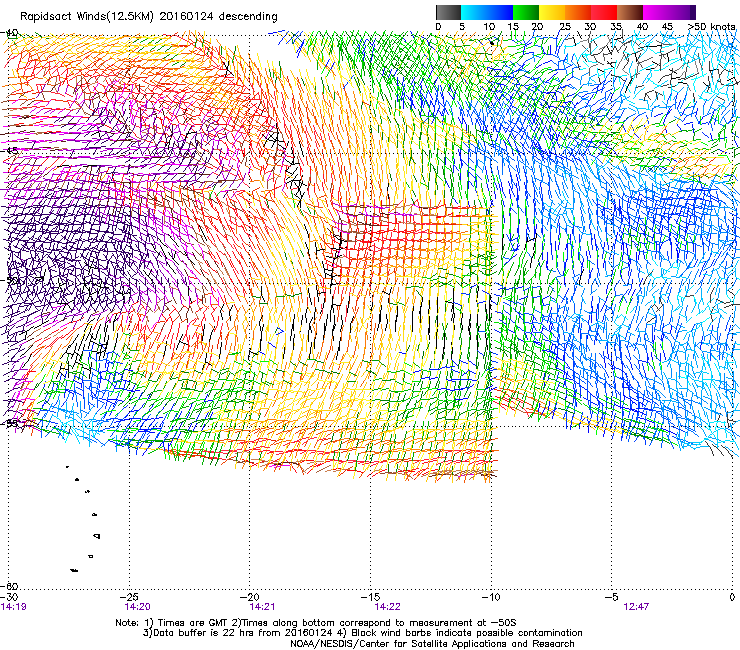The width and height of the screenshot is (740, 650).
Task: Click the NOAA/NESDIS credit line
Action: tap(432, 644)
